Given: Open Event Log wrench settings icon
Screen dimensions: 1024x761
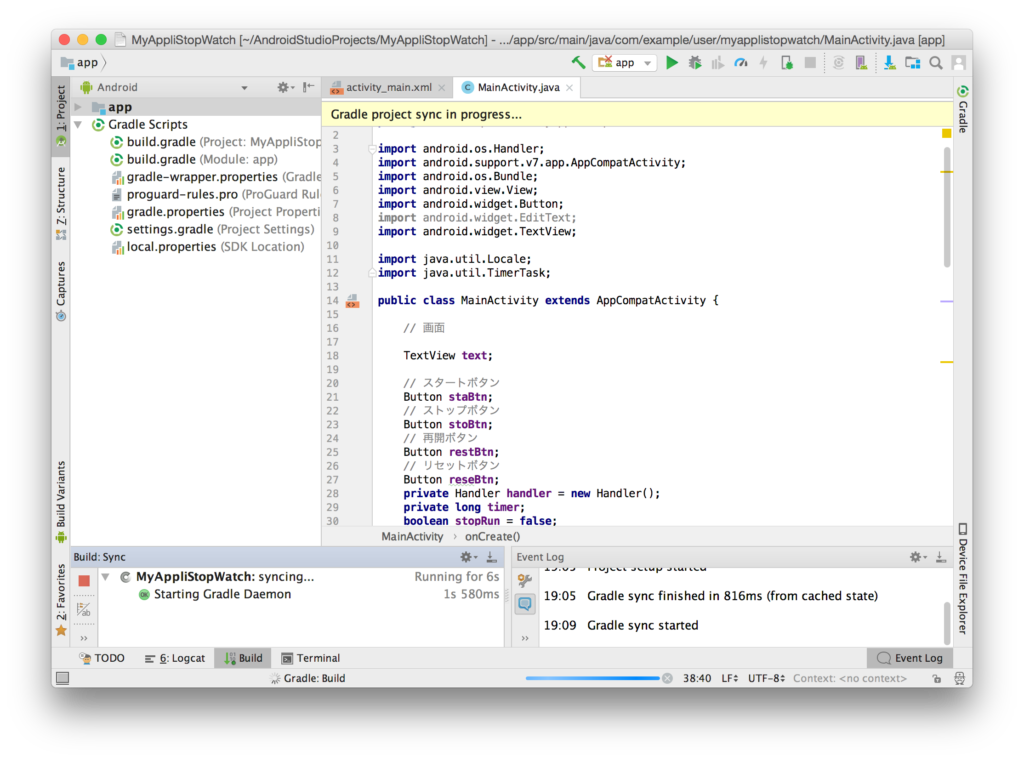Looking at the screenshot, I should (524, 579).
